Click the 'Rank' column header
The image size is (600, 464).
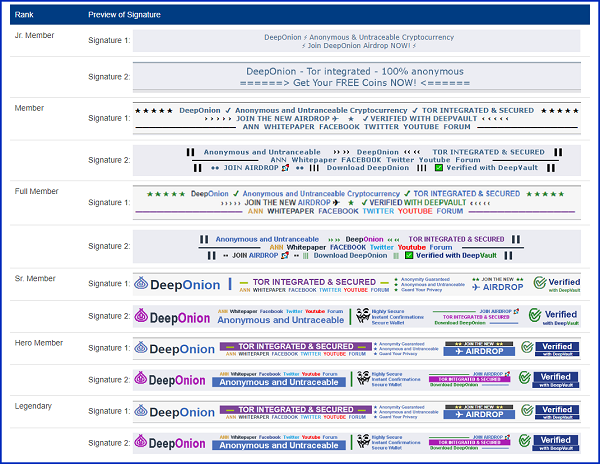click(x=24, y=15)
